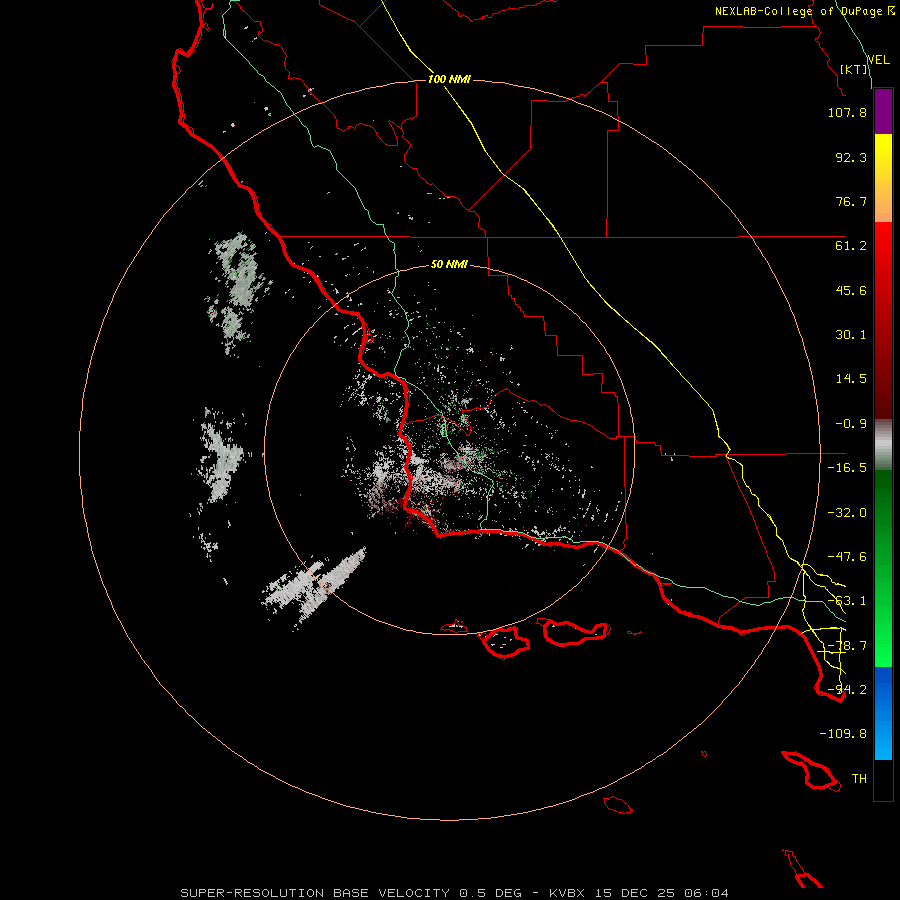This screenshot has width=900, height=900.
Task: Click the 50 NMI range ring label
Action: point(449,264)
